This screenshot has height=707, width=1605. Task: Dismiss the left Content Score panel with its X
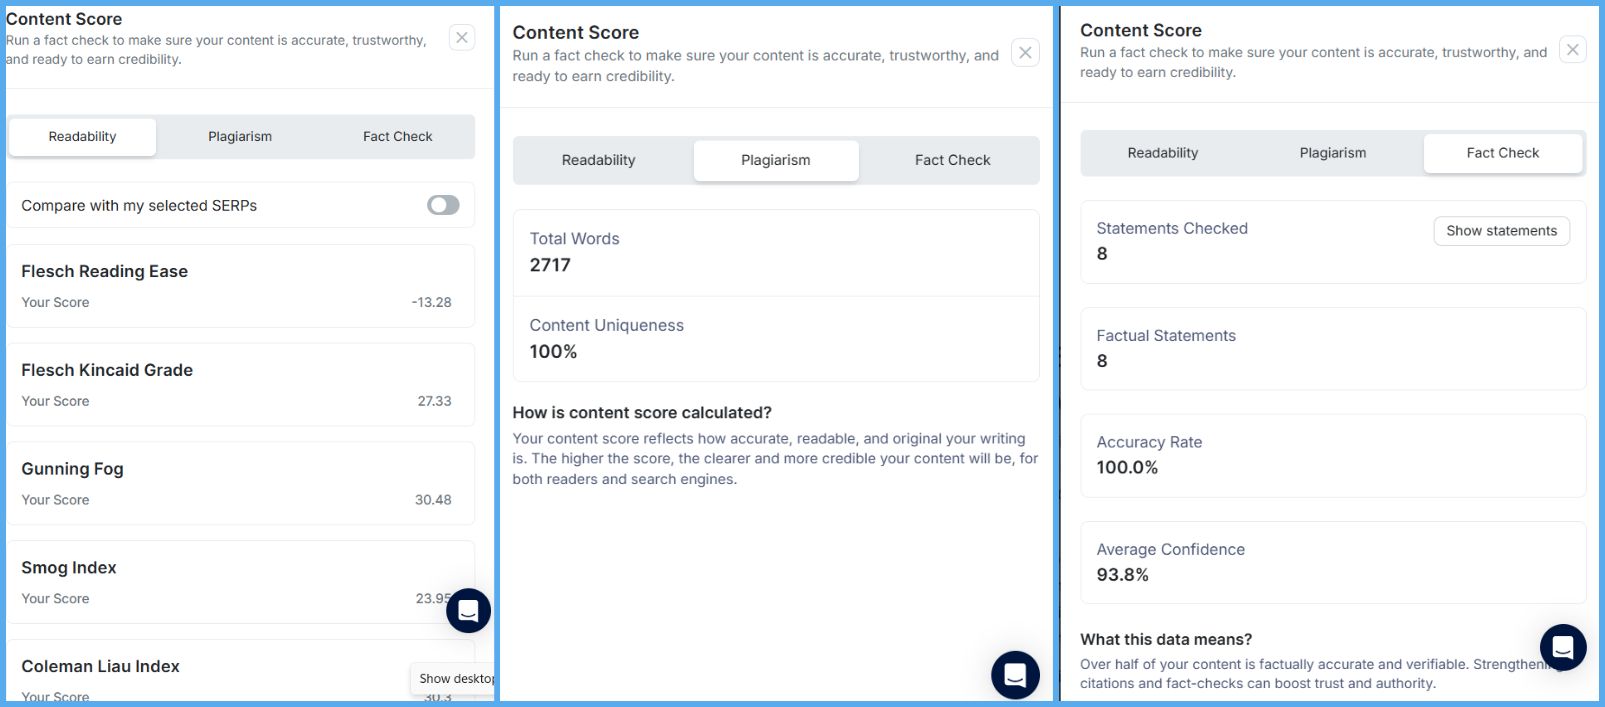coord(461,37)
